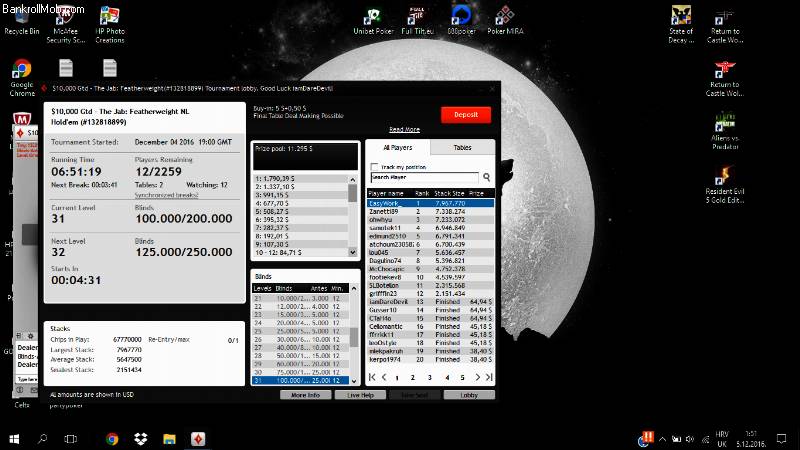
Task: Select player IamDareDevil row
Action: pyautogui.click(x=430, y=302)
